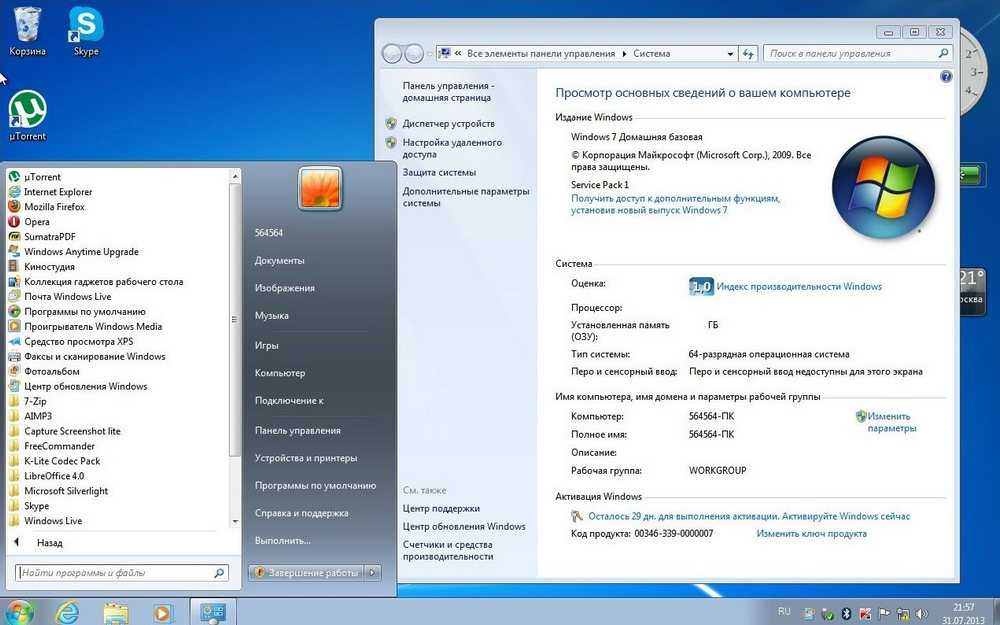
Task: Click Изменить ключ продукта link
Action: point(811,534)
